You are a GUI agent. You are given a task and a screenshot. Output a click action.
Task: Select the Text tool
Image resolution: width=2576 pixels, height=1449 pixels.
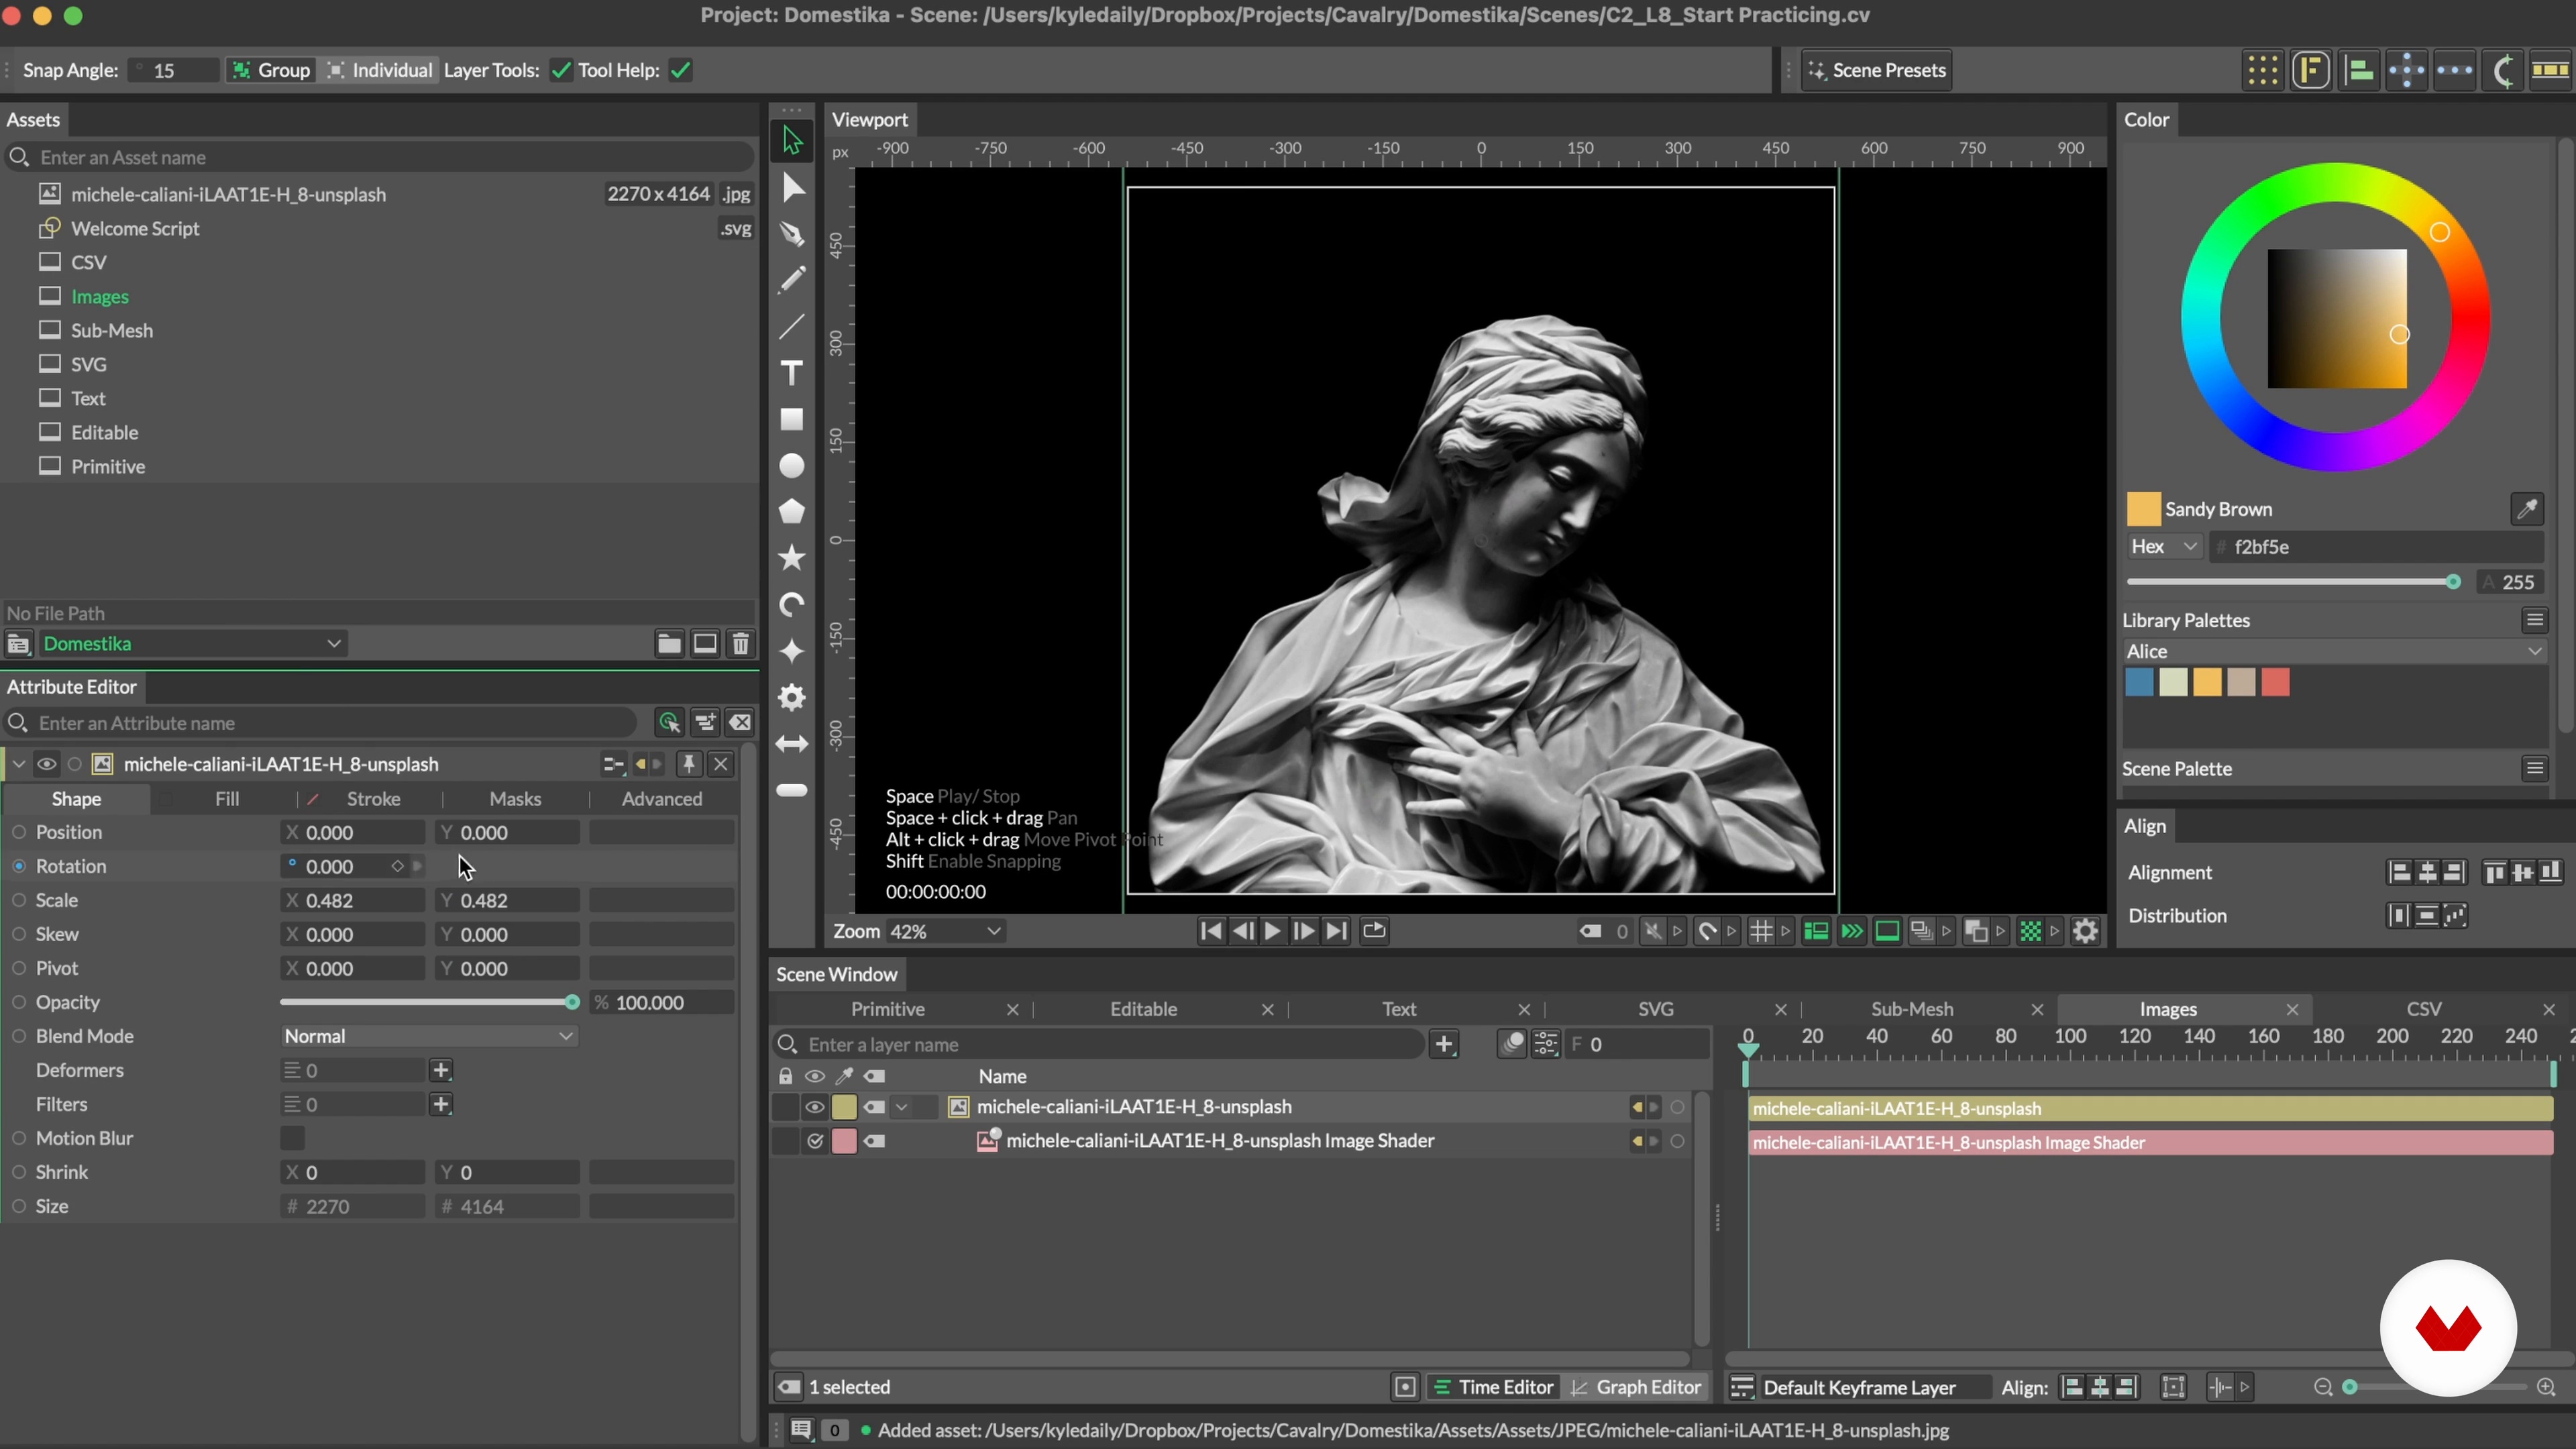pos(792,373)
